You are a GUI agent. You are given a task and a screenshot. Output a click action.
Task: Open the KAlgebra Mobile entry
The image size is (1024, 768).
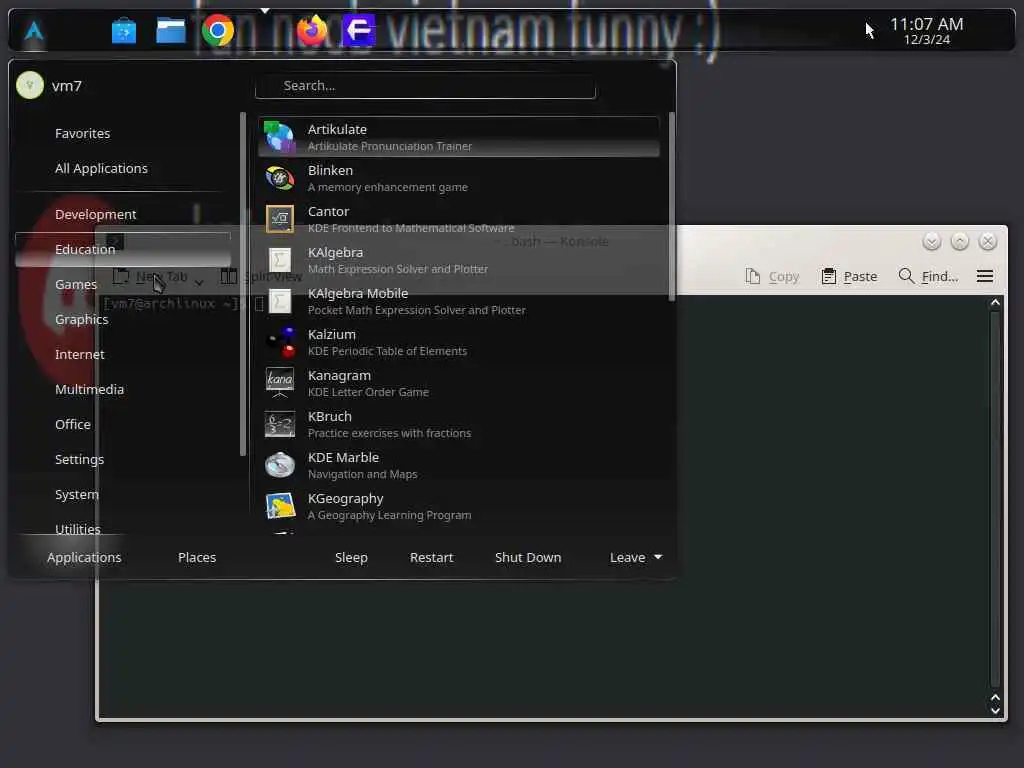[458, 301]
